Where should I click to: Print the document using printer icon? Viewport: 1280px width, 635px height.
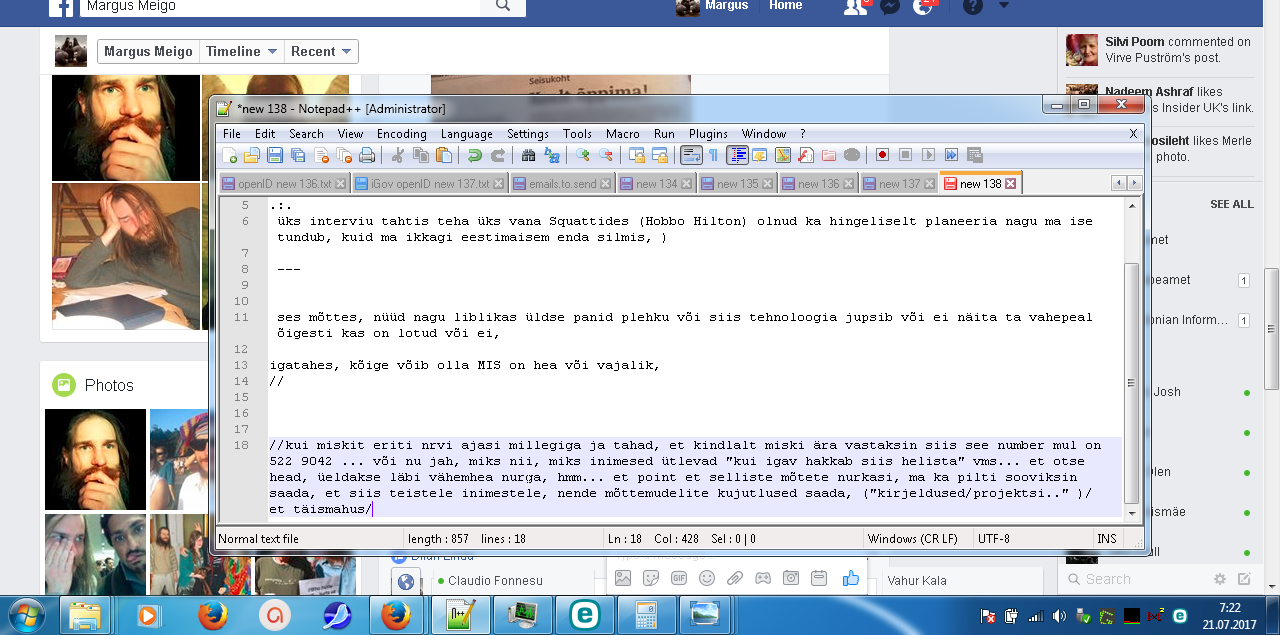(x=367, y=155)
